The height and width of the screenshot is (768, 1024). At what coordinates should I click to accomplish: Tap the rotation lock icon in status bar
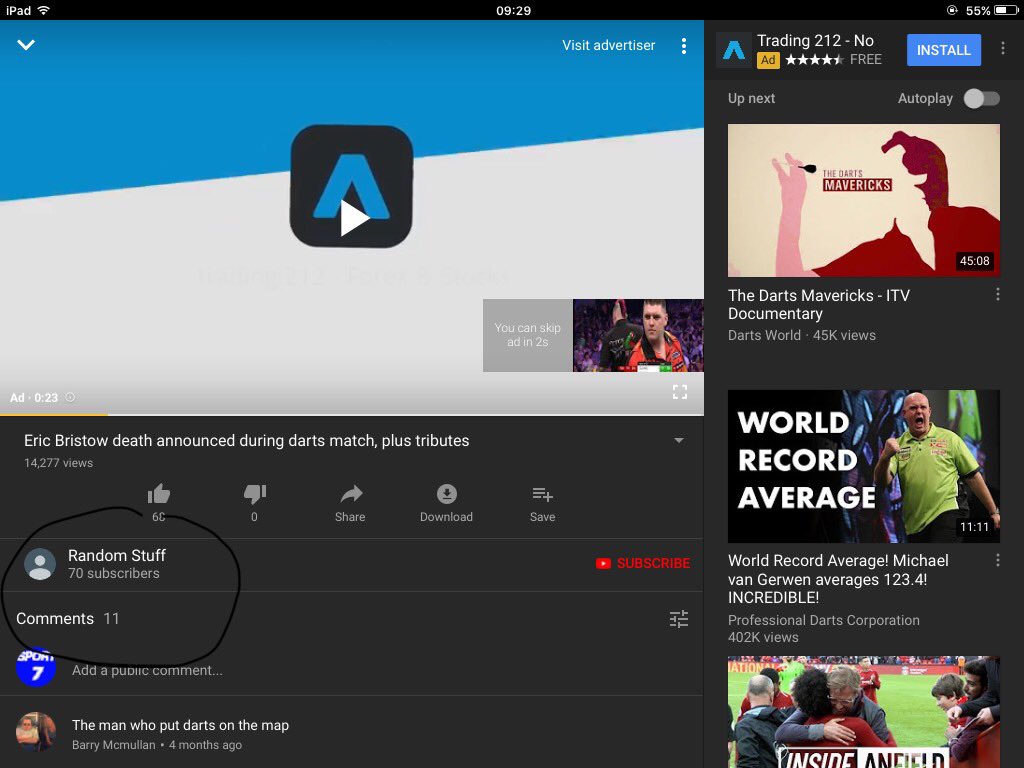click(x=952, y=10)
